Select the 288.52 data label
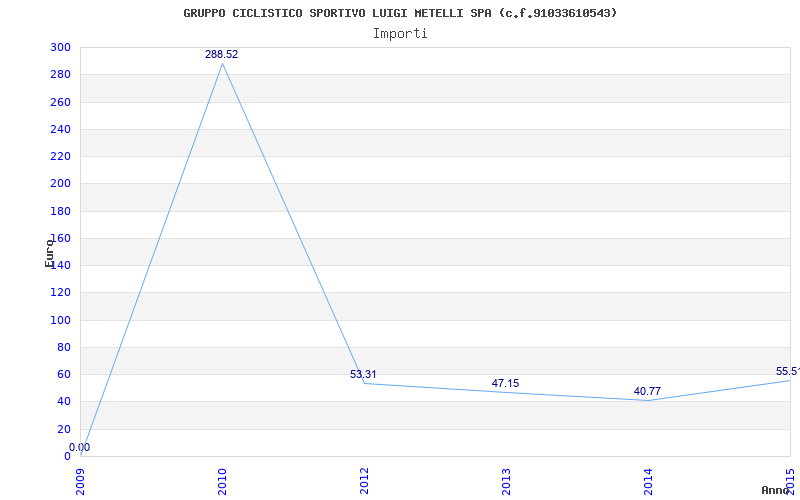This screenshot has width=800, height=500. tap(221, 55)
